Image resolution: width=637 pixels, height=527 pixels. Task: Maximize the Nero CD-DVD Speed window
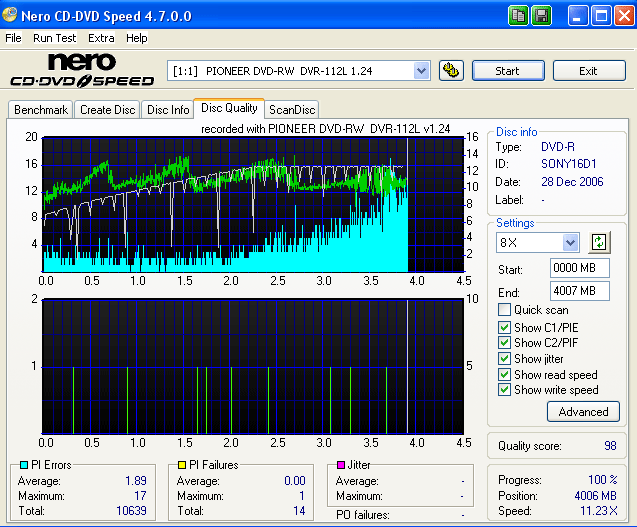click(601, 16)
